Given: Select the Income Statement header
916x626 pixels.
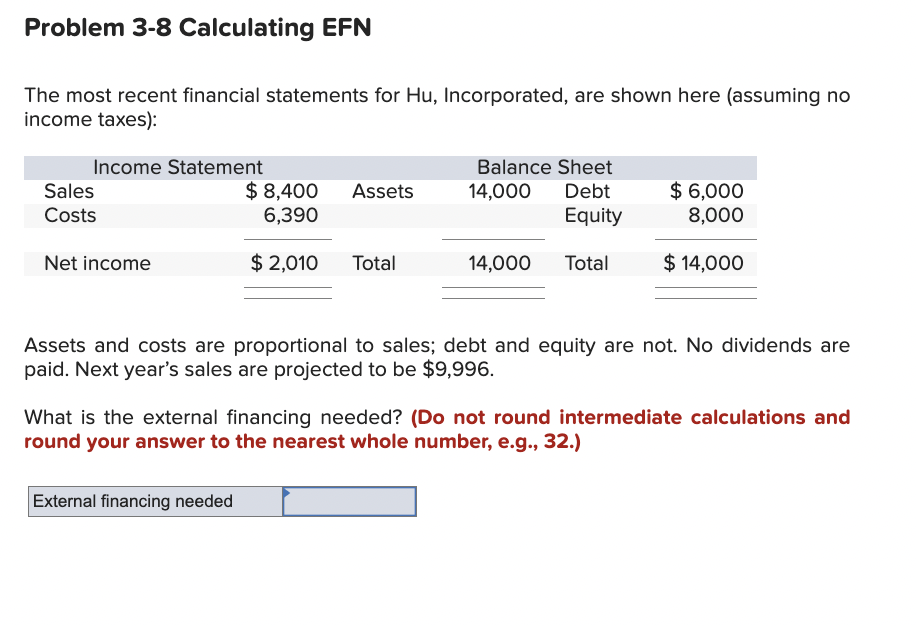Looking at the screenshot, I should (x=177, y=167).
